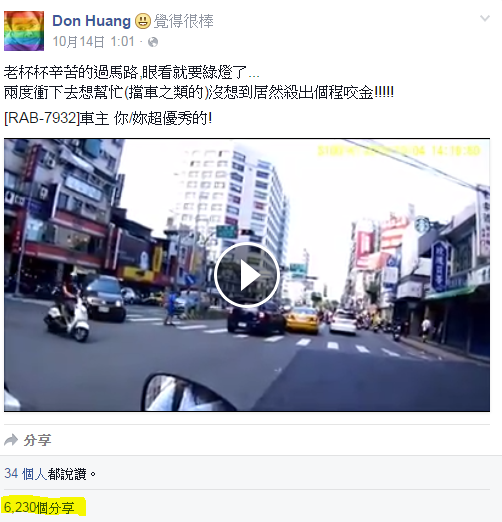Click the [RAB-7932] license plate text line
This screenshot has width=502, height=522.
[x=108, y=118]
